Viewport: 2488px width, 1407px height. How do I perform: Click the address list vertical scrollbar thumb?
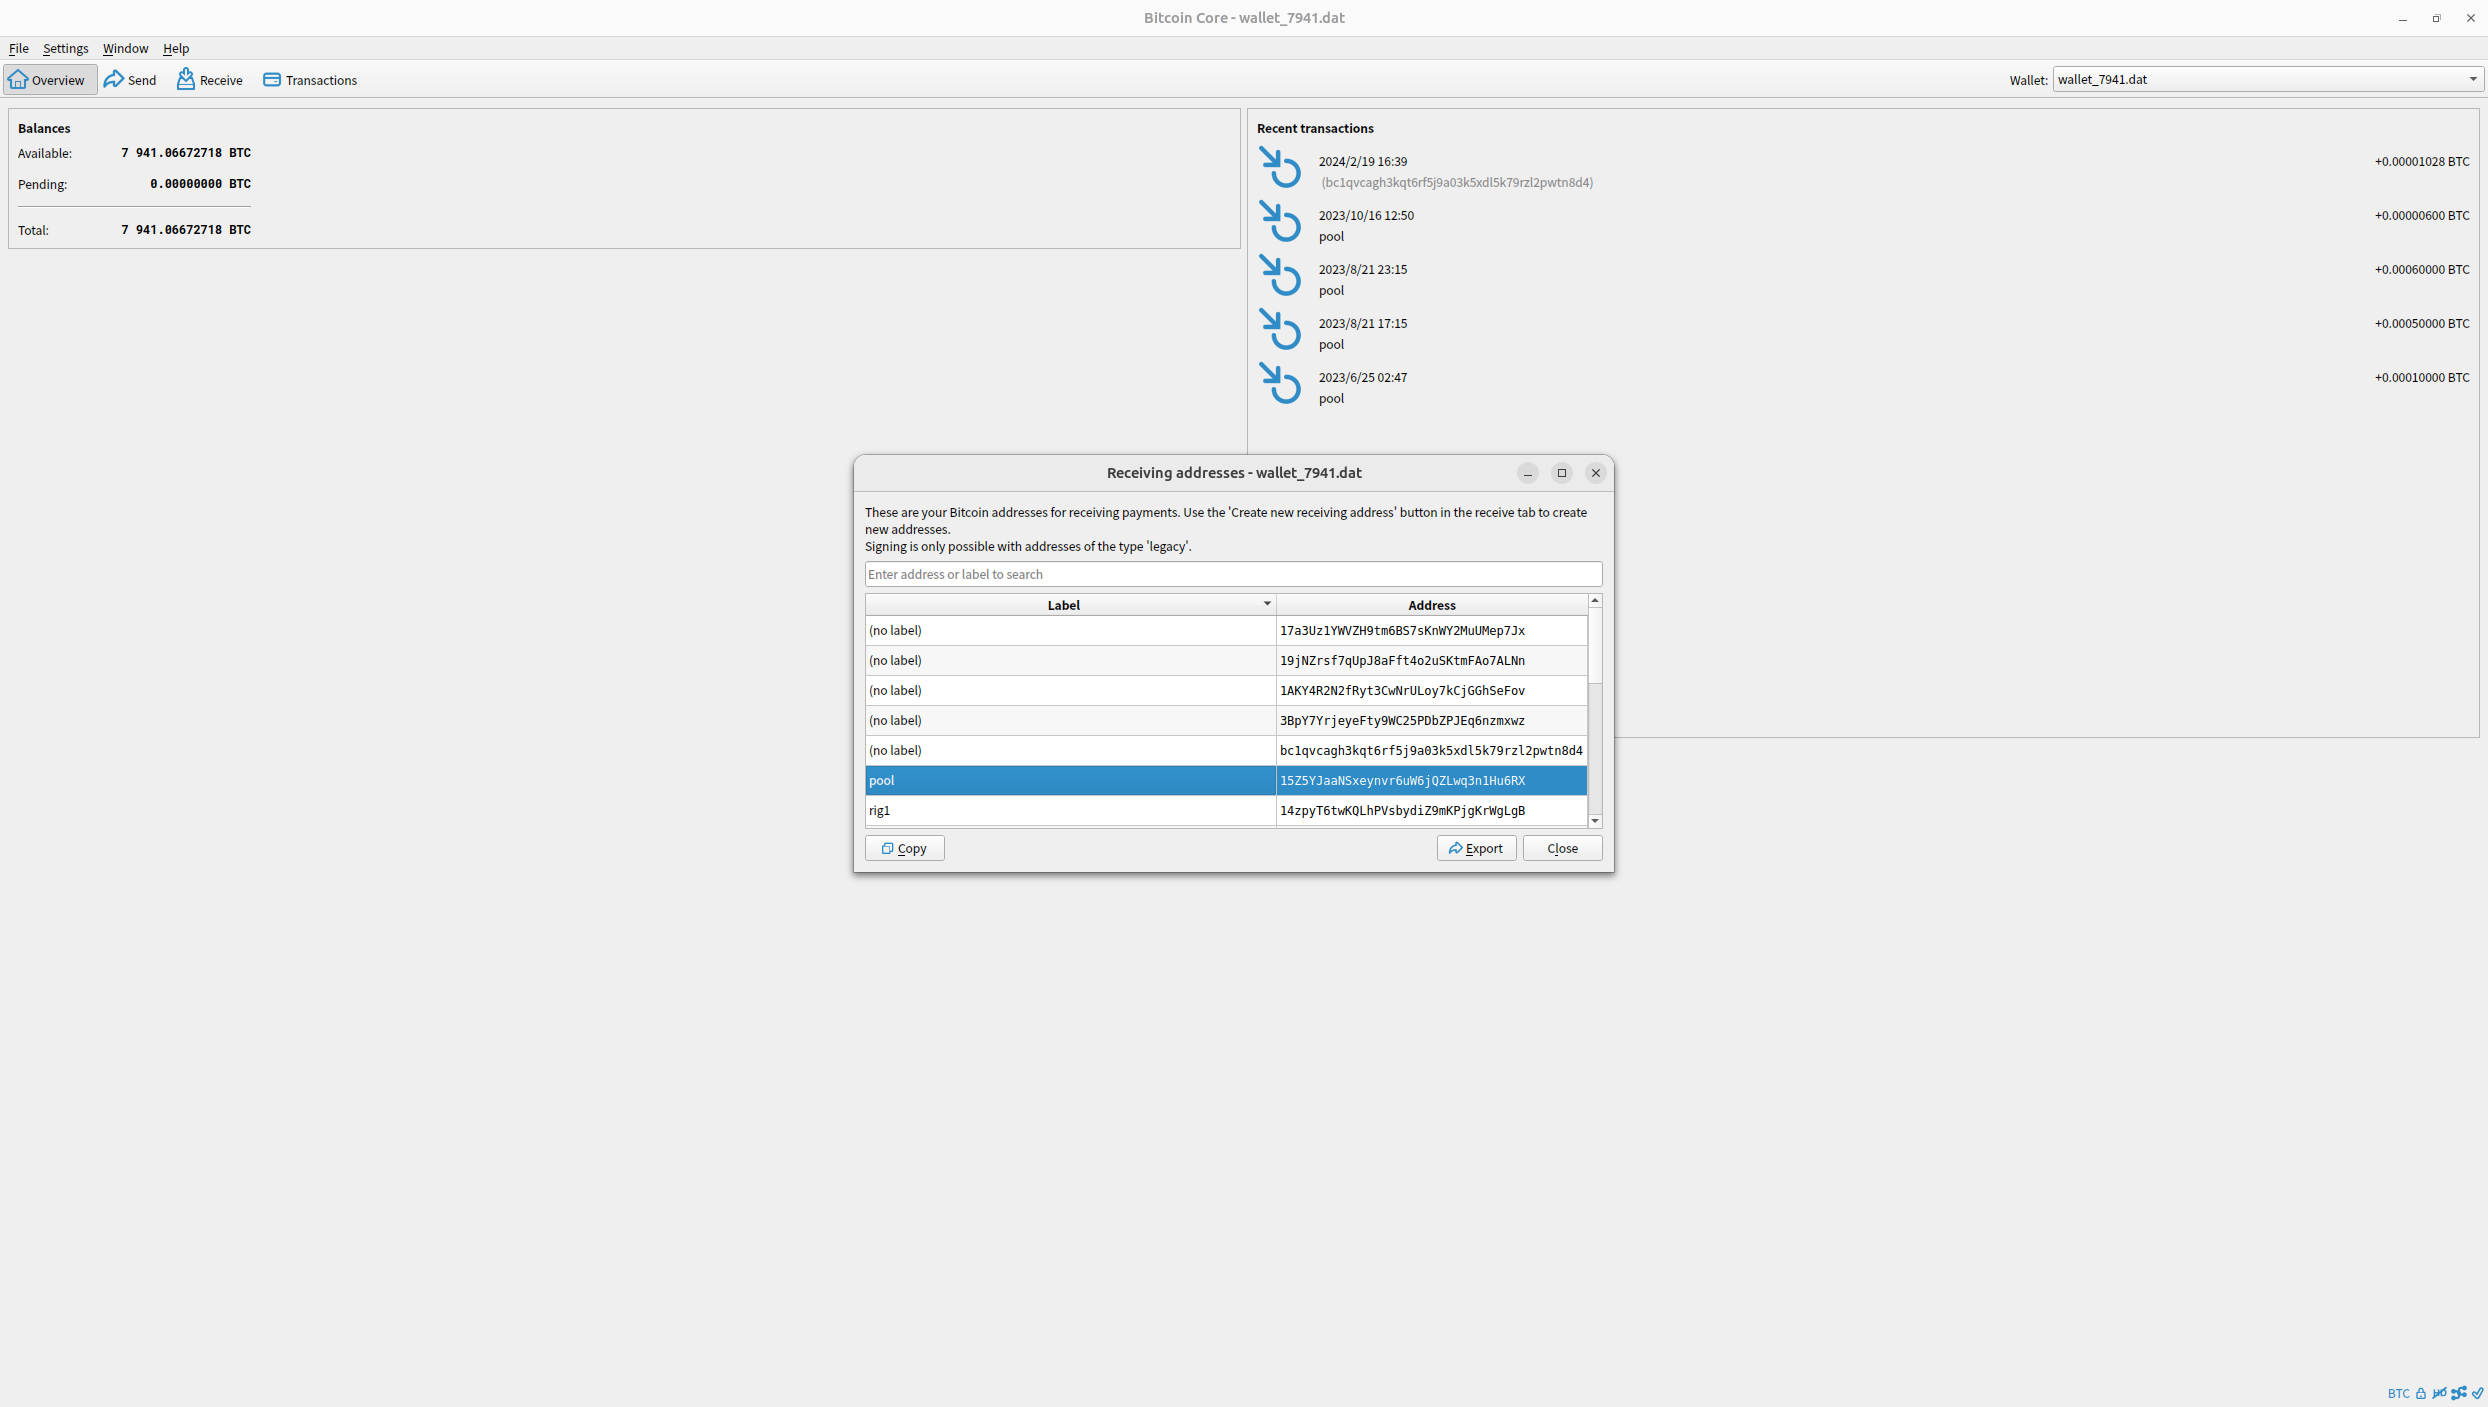(x=1595, y=645)
